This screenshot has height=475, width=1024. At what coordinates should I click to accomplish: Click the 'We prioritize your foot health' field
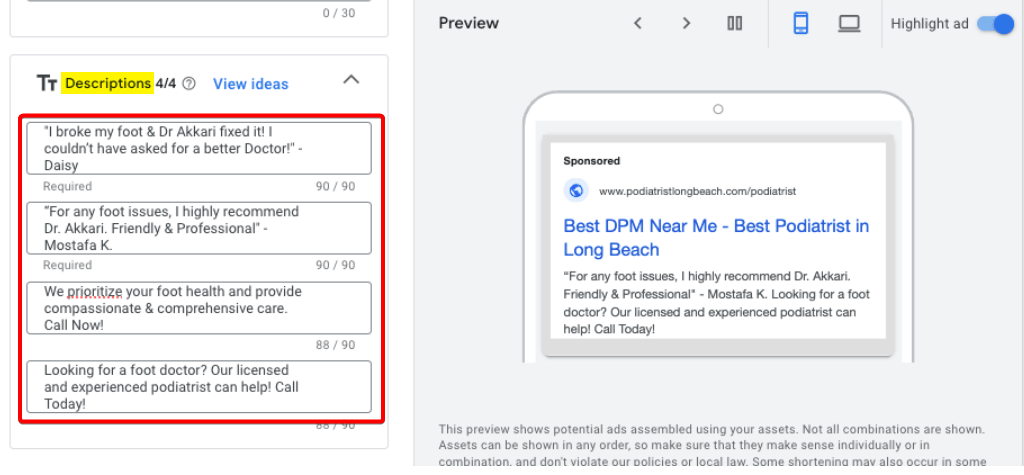point(198,308)
